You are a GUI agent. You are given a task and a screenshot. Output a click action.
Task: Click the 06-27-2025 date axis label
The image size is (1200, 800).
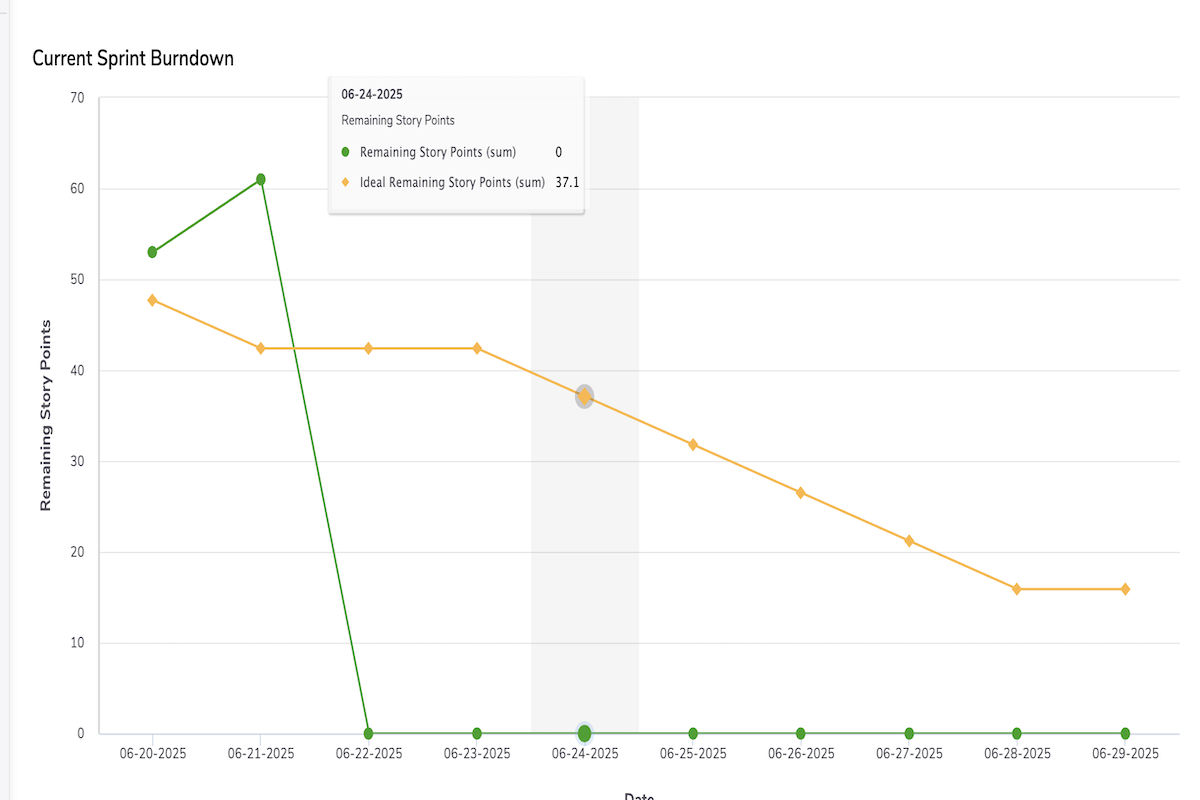pyautogui.click(x=909, y=754)
